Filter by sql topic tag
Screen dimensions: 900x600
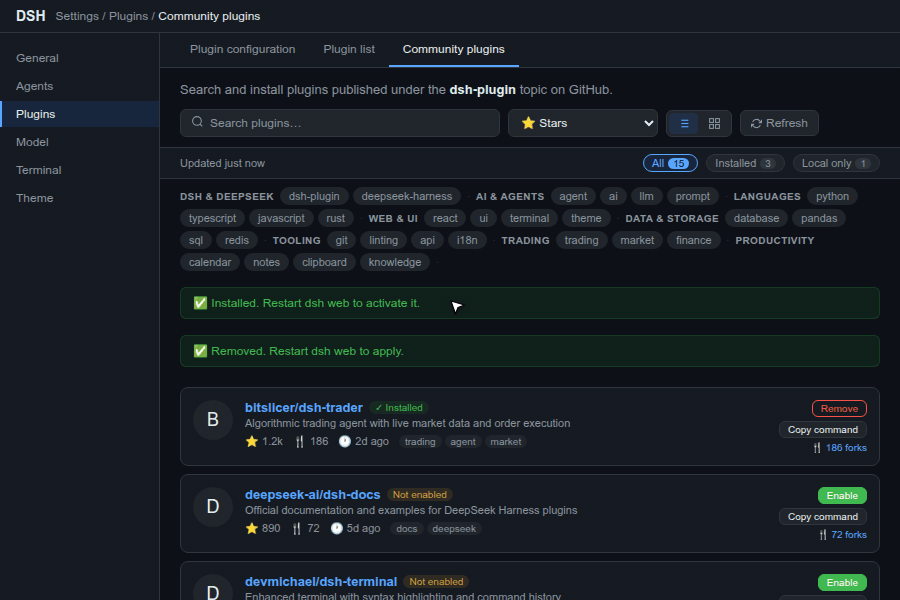(x=196, y=240)
